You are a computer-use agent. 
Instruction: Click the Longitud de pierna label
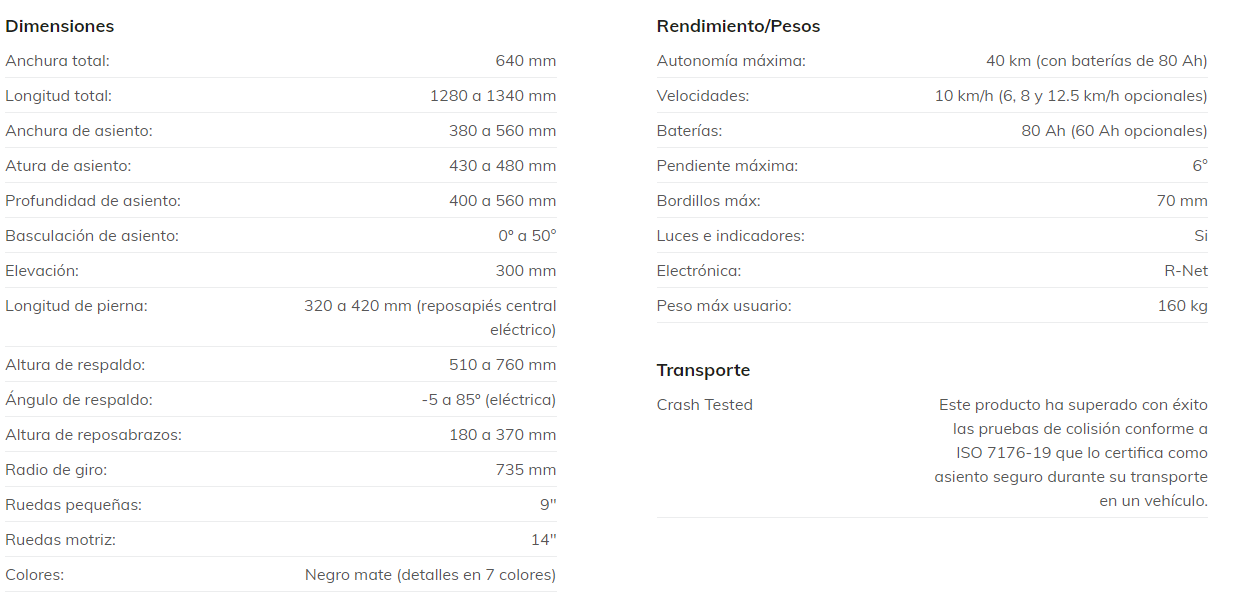click(76, 306)
